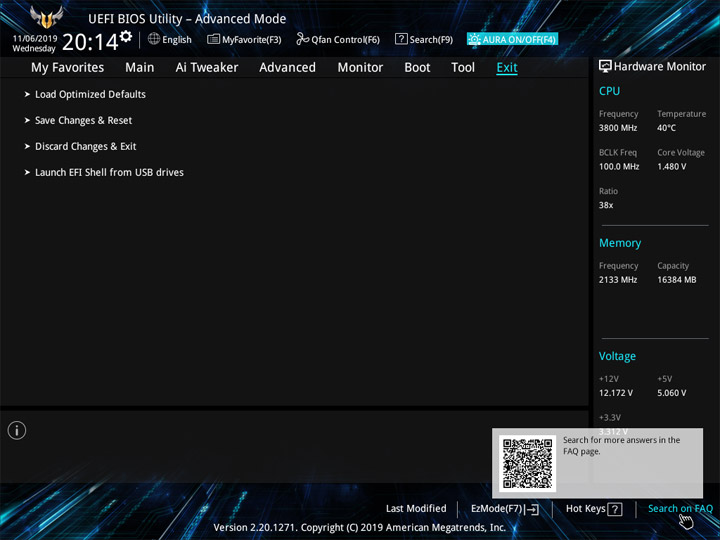Click the CPU frequency value 3800 MHz
This screenshot has width=720, height=540.
click(618, 128)
